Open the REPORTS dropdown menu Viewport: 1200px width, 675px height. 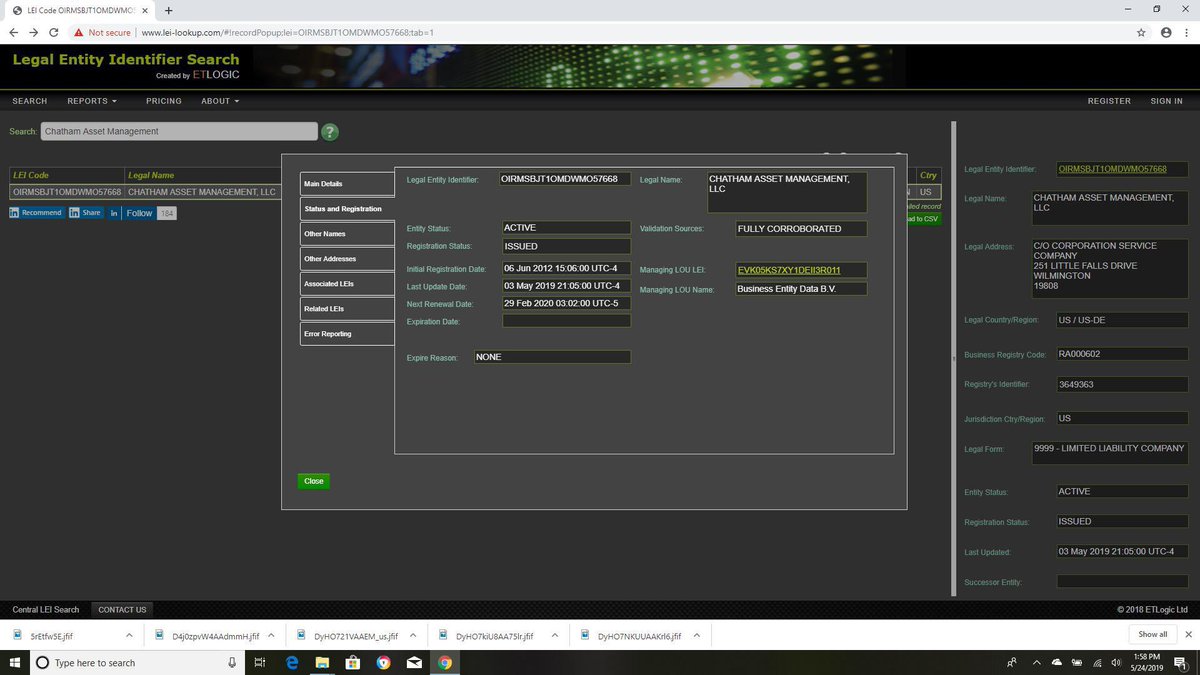click(x=92, y=101)
